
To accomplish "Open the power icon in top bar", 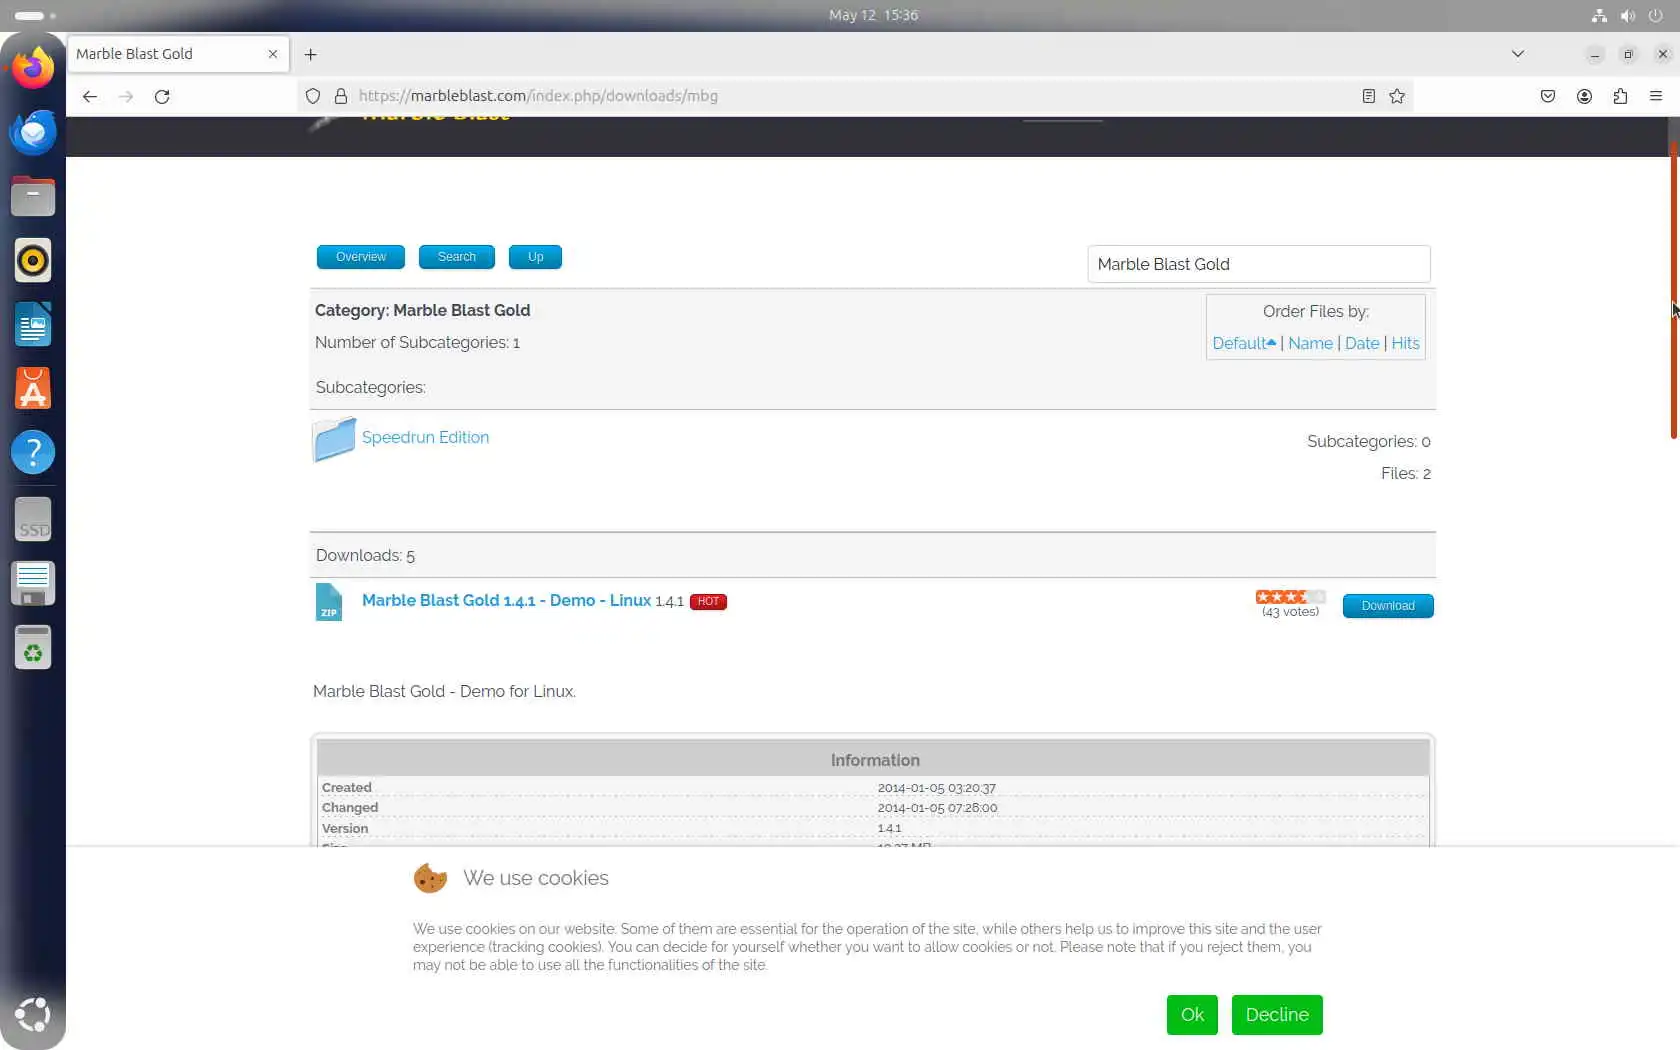I will [1656, 15].
